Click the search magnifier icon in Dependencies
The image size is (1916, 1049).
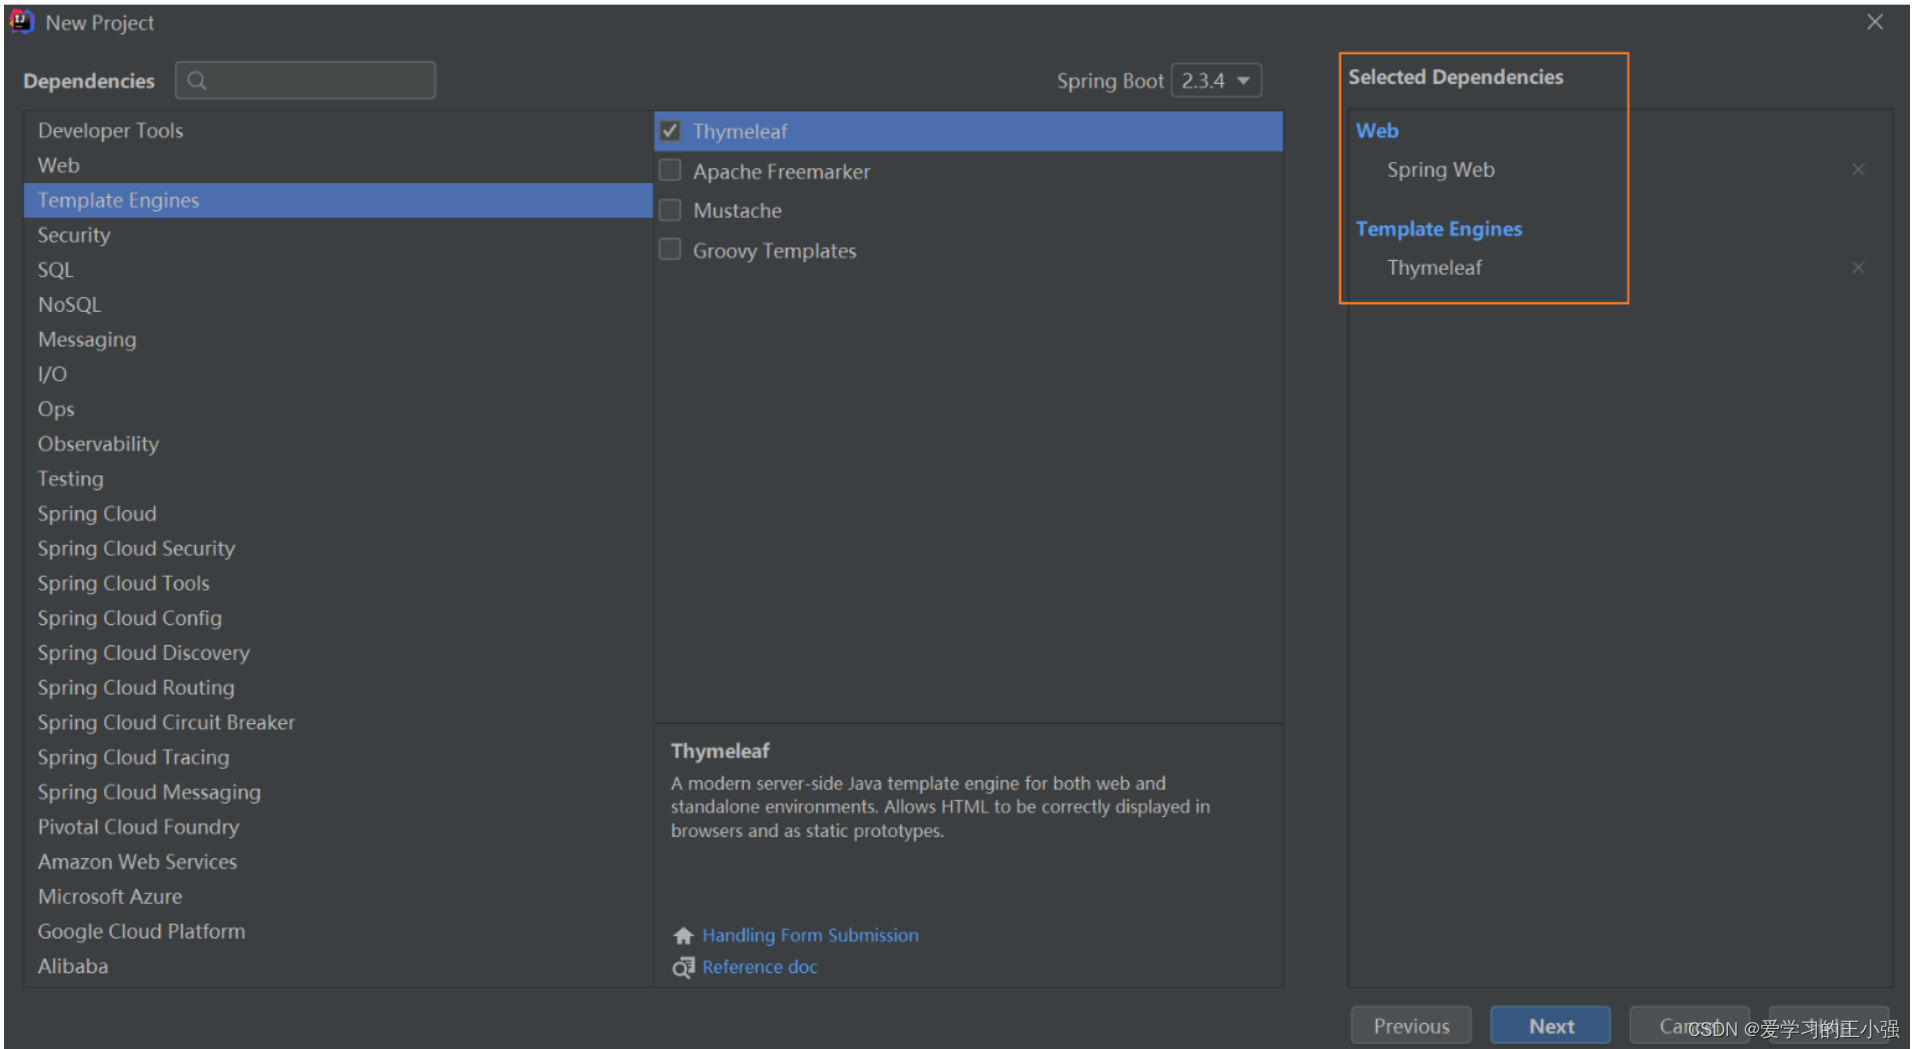197,81
